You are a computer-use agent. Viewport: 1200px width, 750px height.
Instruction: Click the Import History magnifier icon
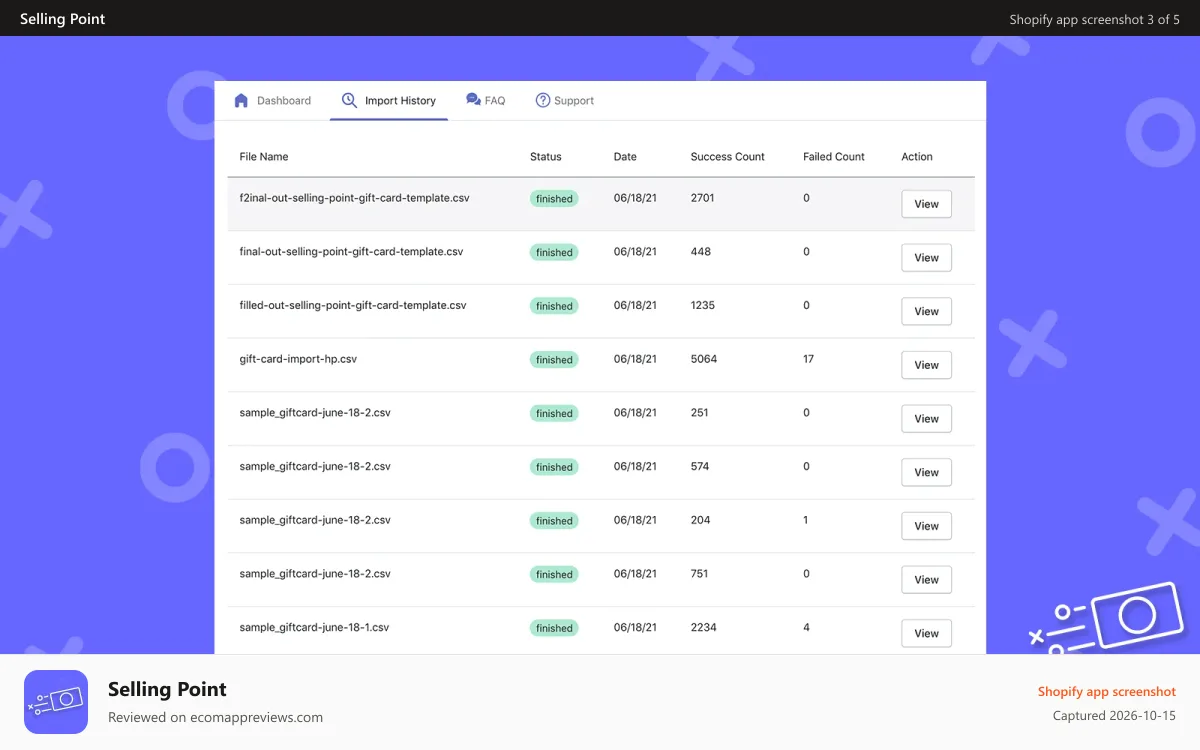tap(349, 100)
